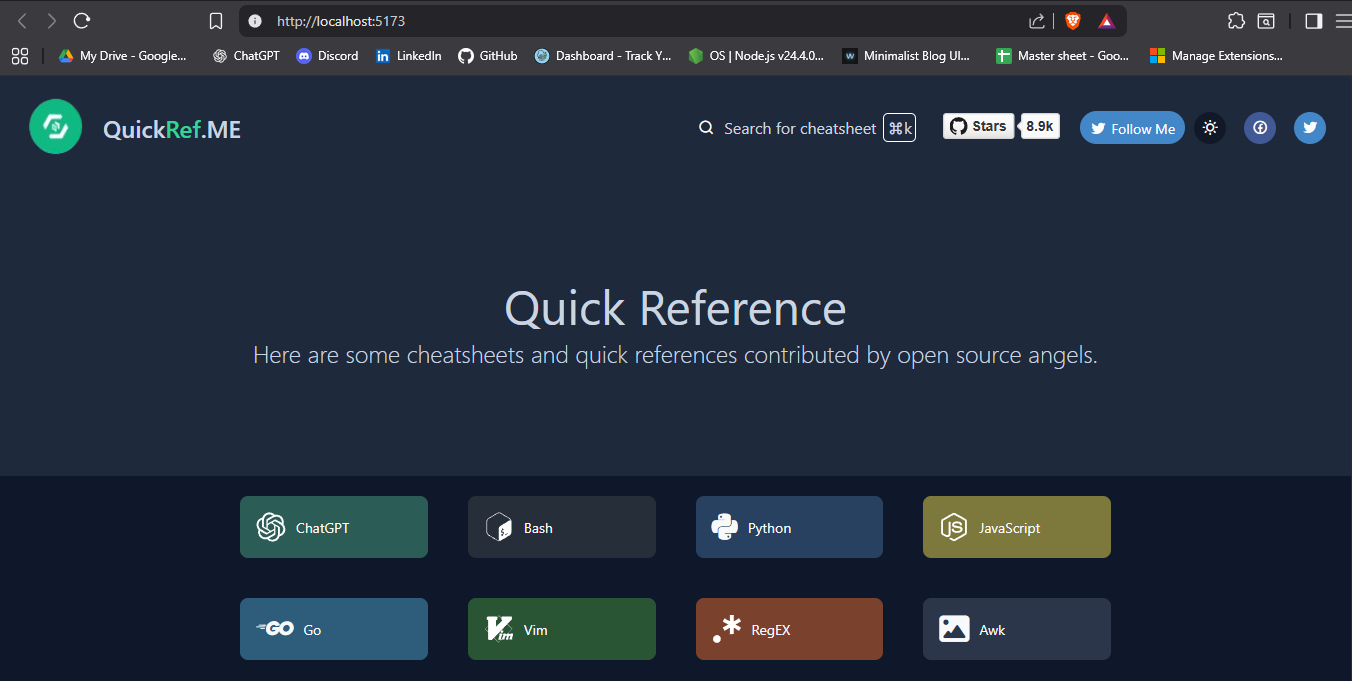Toggle the browser sidebar panel icon
Image resolution: width=1352 pixels, height=681 pixels.
[1313, 21]
